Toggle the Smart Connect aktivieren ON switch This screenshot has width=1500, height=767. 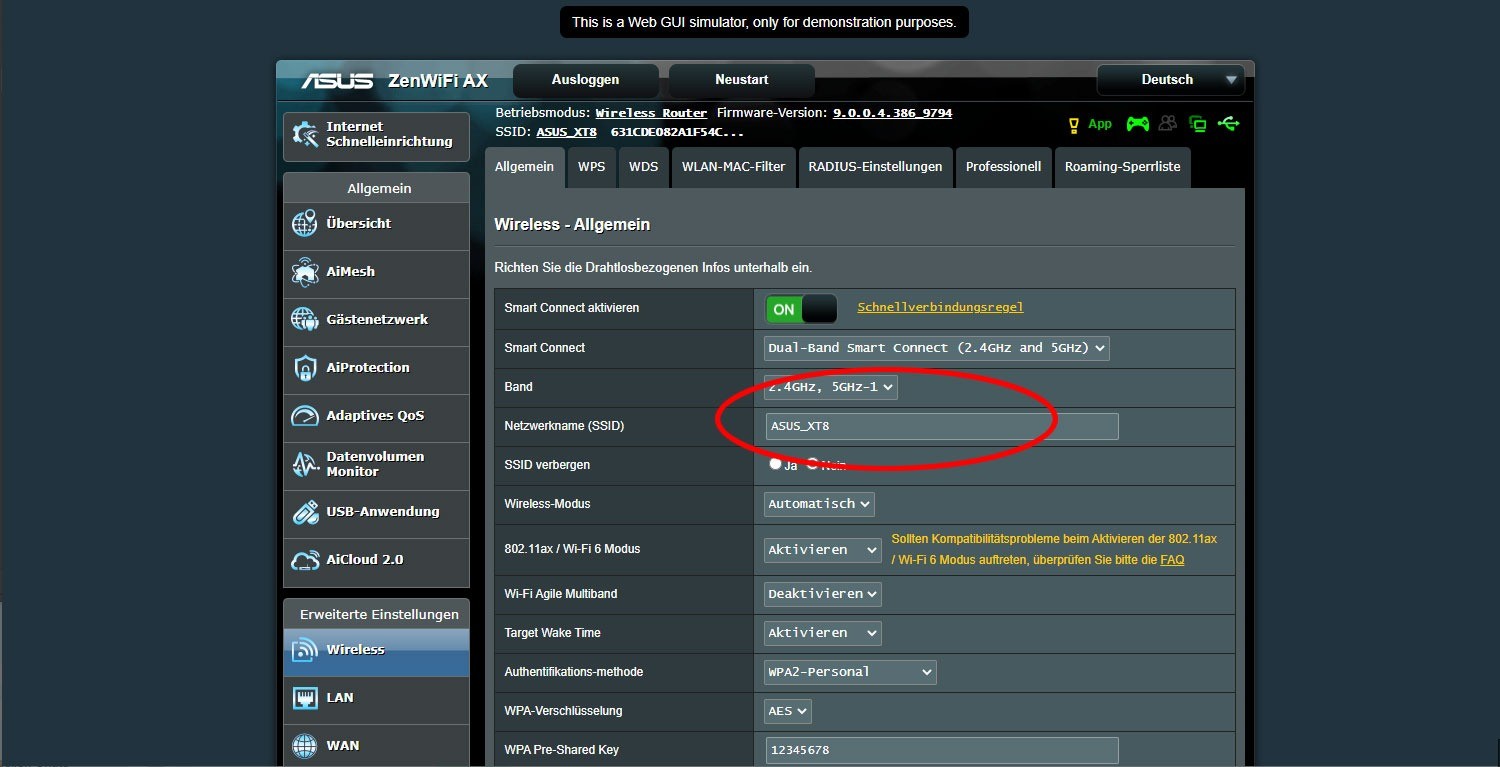coord(801,309)
